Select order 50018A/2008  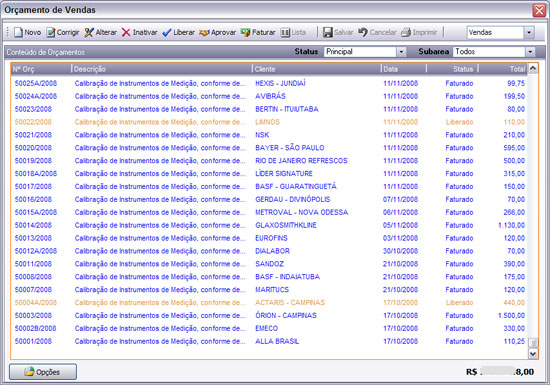pyautogui.click(x=36, y=174)
